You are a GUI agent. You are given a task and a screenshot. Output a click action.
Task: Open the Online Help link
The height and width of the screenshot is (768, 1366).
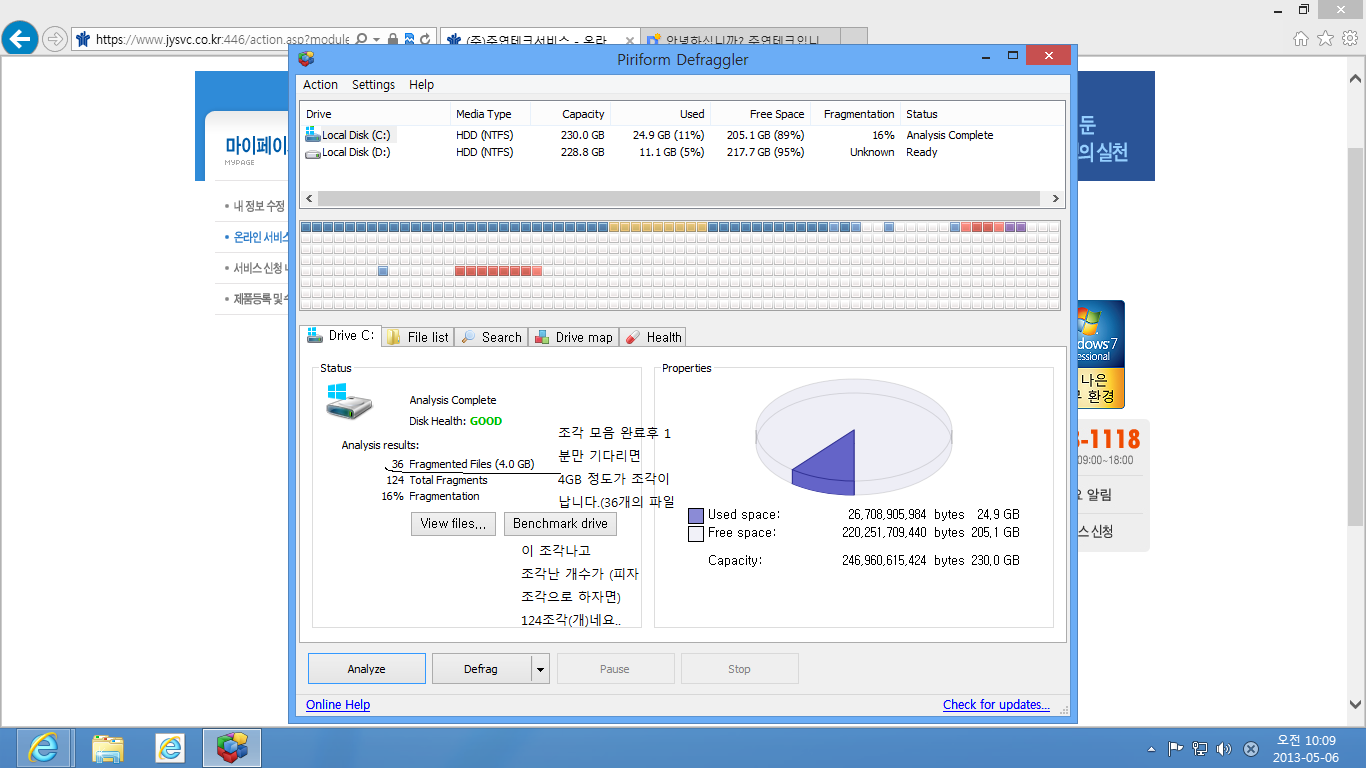(338, 705)
